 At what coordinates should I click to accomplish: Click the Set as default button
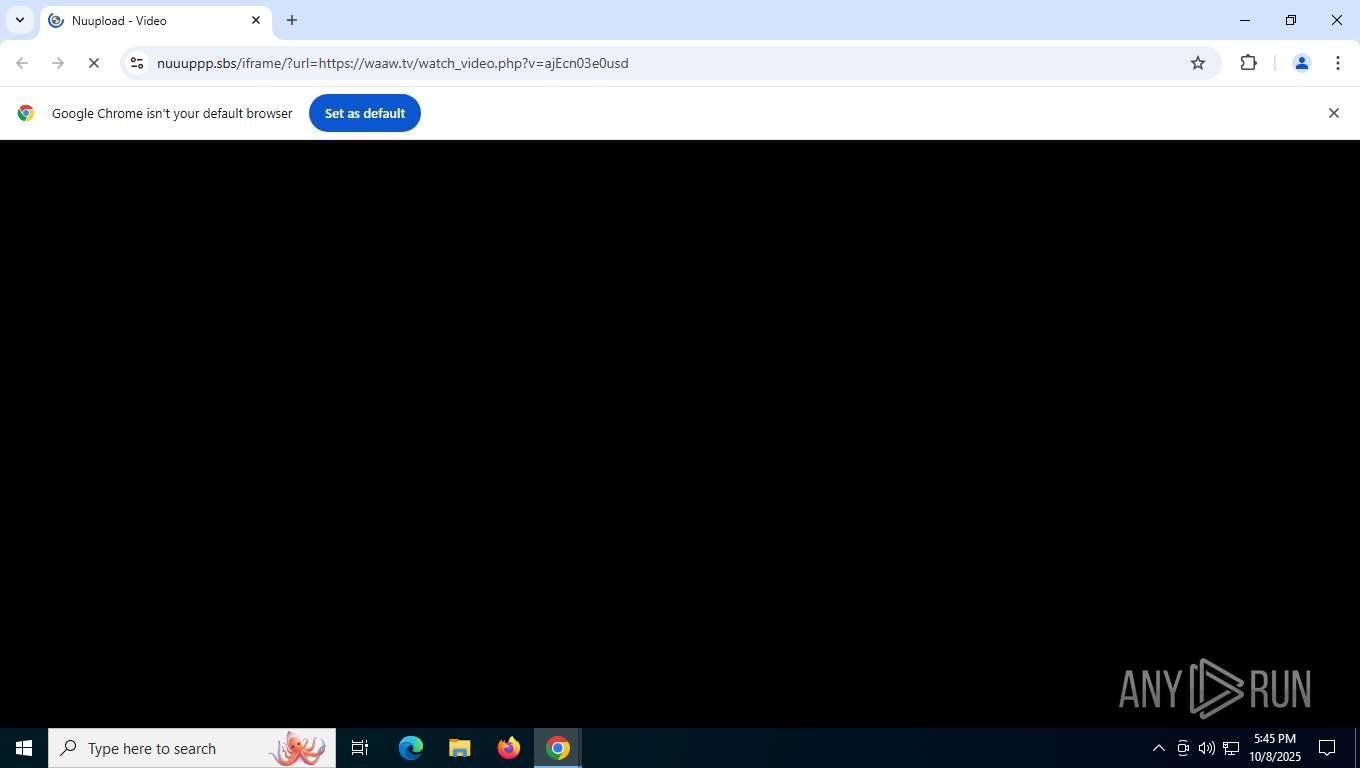coord(365,113)
